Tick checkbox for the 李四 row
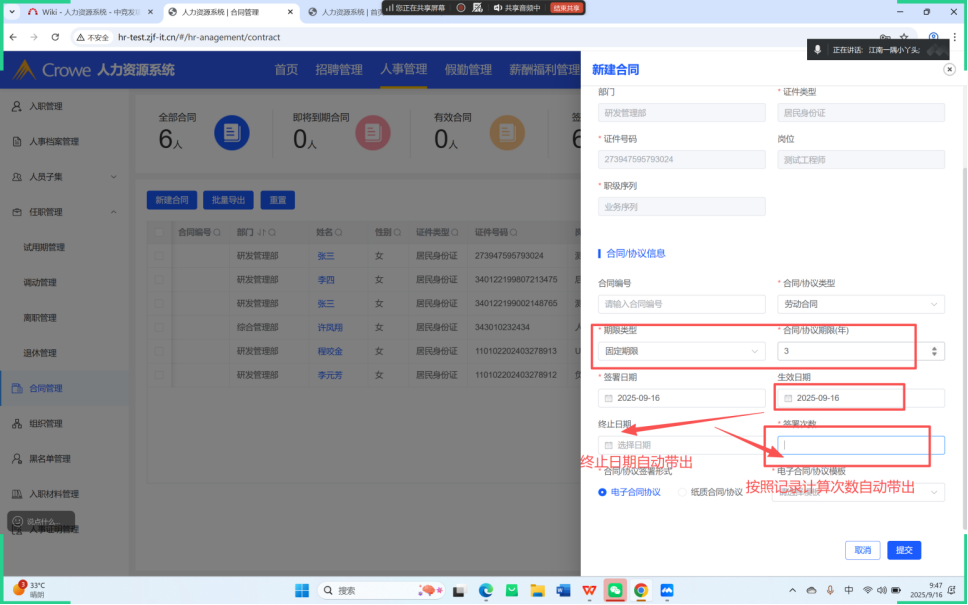 pyautogui.click(x=159, y=280)
